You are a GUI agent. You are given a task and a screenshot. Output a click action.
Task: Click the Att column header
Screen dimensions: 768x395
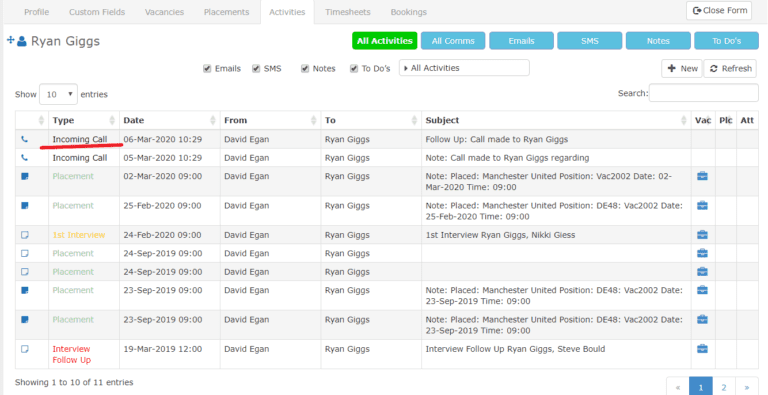coord(747,120)
